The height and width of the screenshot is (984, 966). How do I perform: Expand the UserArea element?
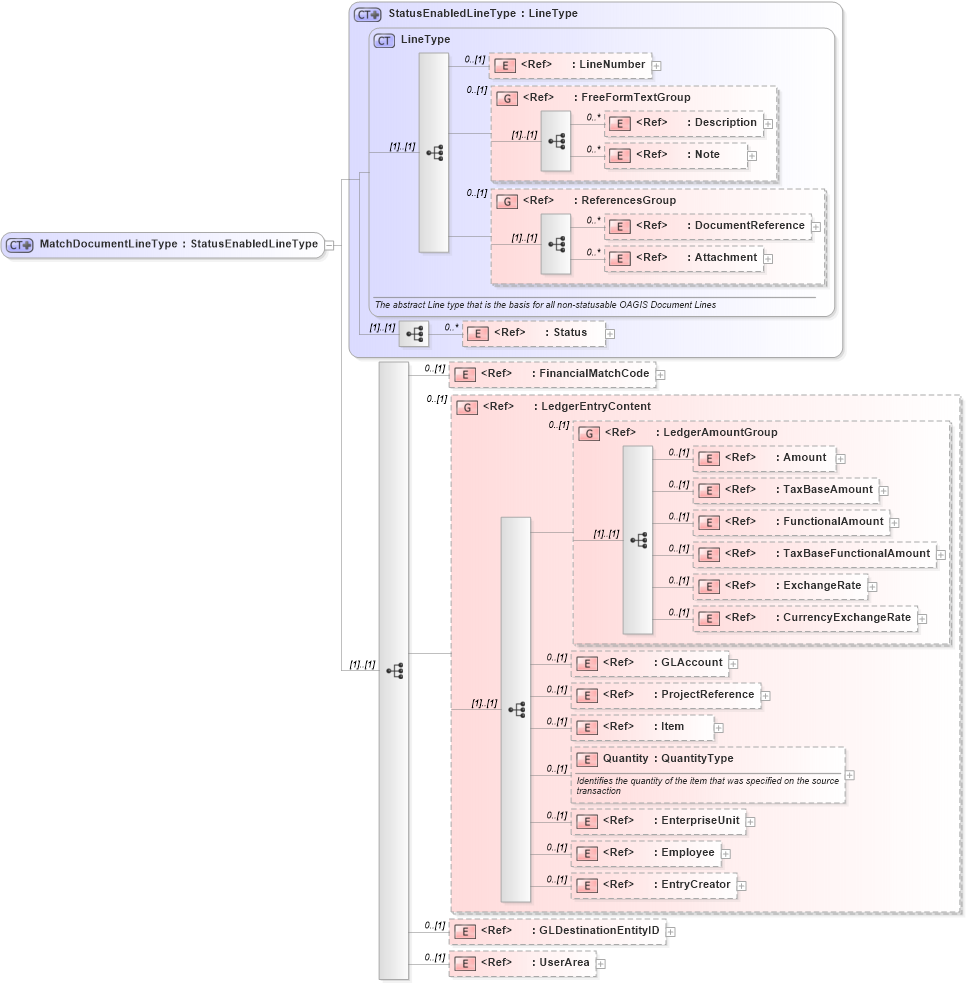tap(600, 964)
